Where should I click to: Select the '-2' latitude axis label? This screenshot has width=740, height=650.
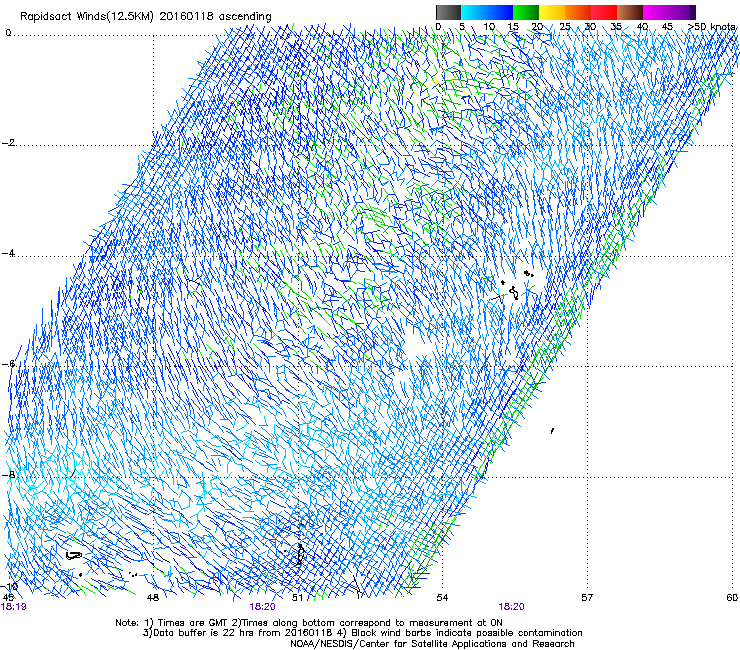(8, 143)
